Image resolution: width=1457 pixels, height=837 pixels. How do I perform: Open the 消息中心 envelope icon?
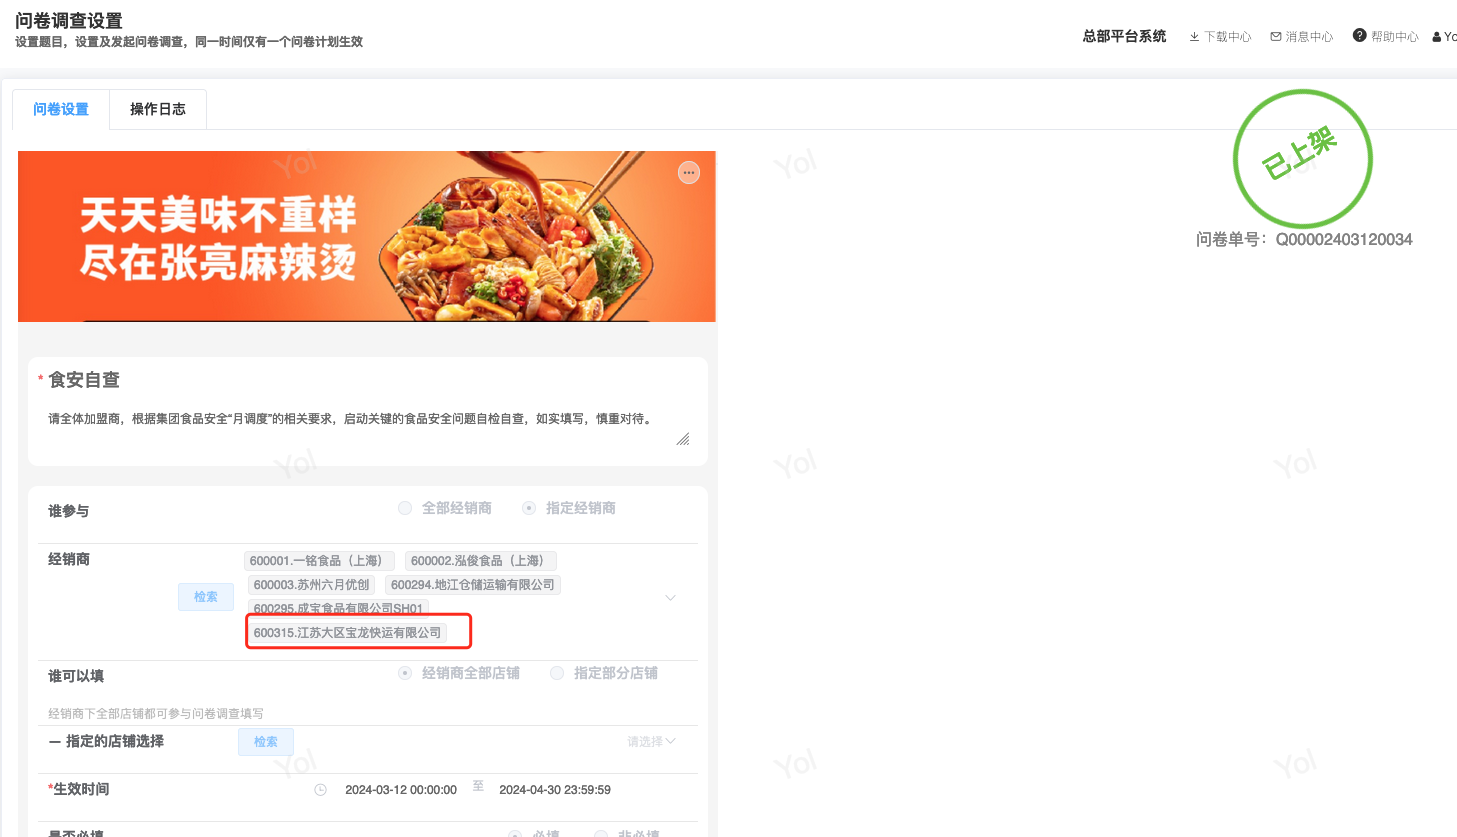1276,37
